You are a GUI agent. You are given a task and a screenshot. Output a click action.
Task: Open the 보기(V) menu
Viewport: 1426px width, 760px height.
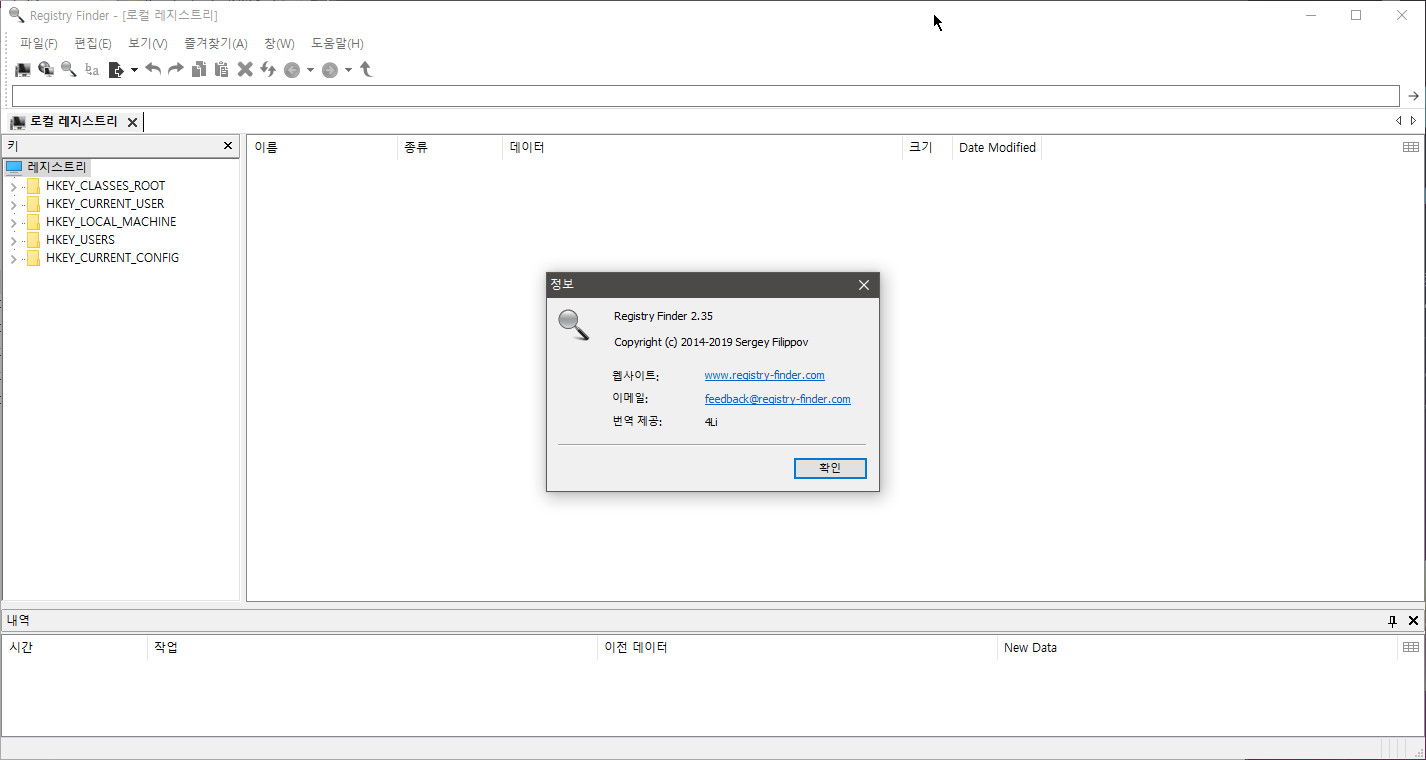148,44
